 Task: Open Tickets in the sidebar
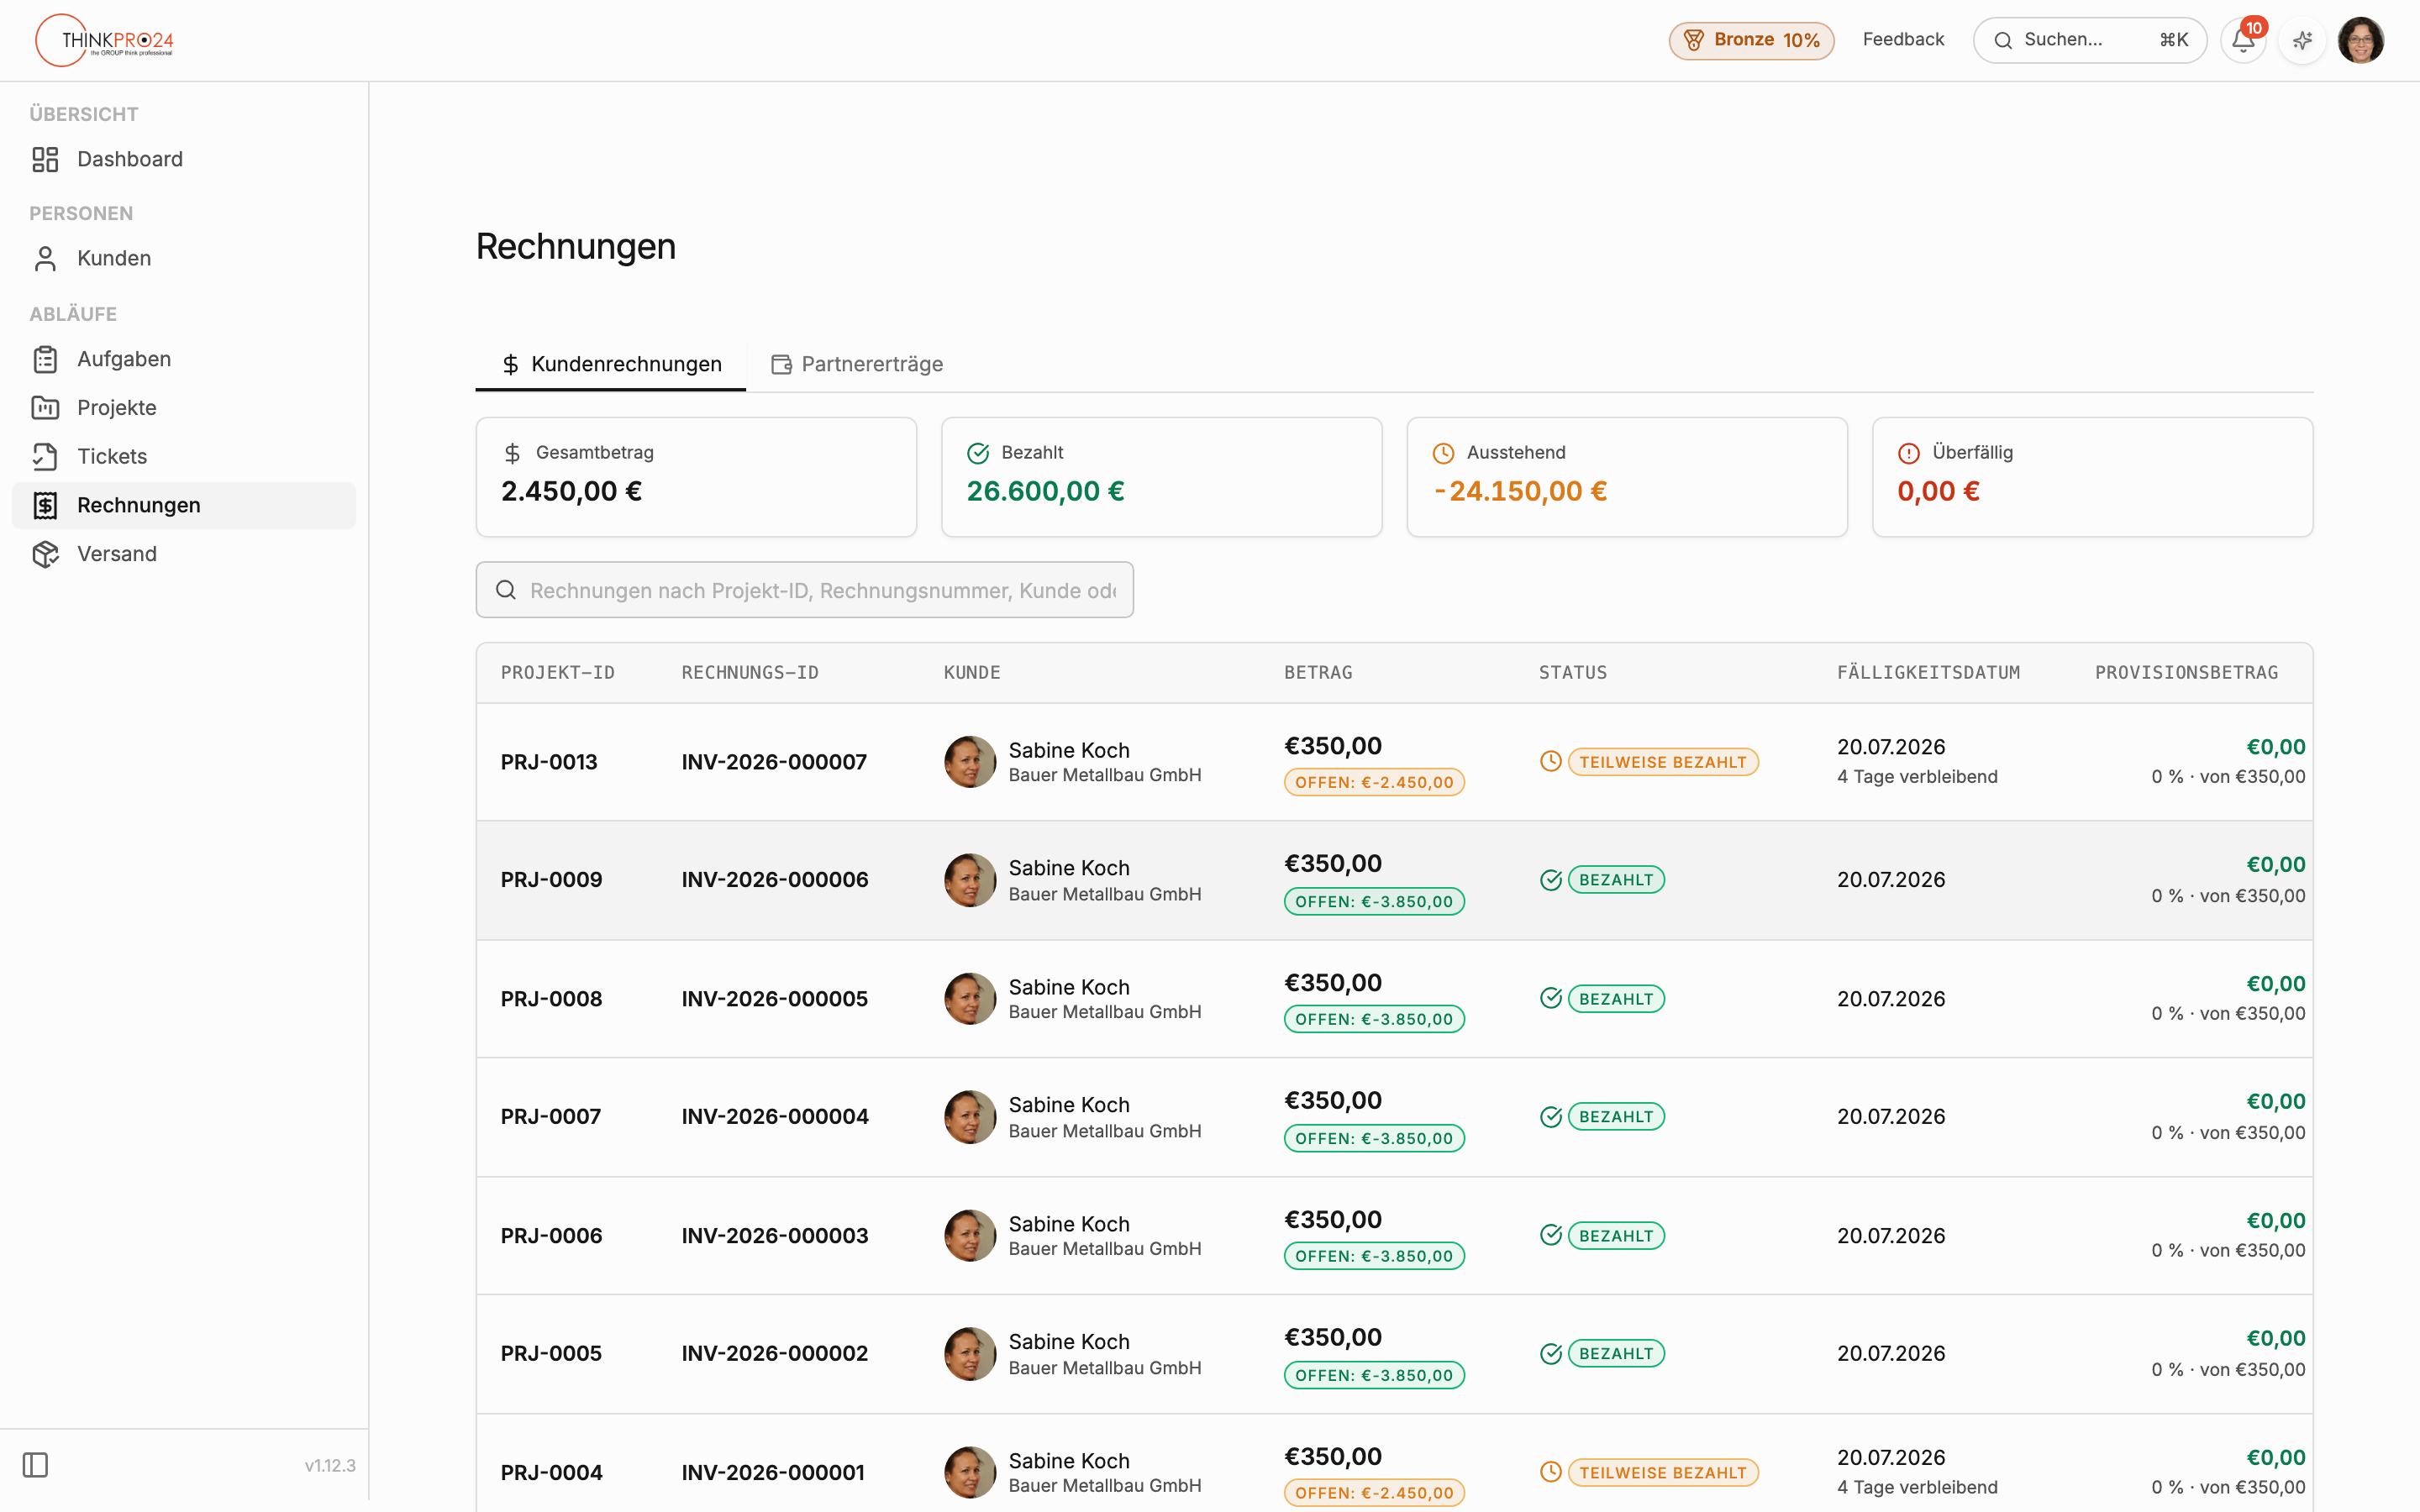184,456
